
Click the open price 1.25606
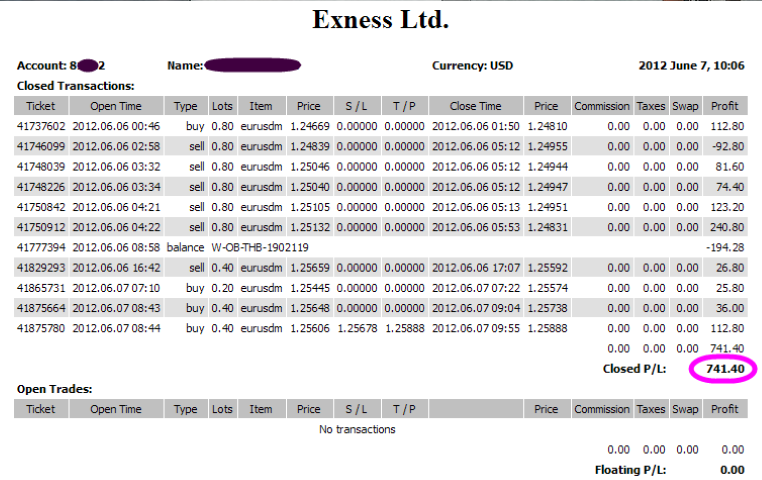click(x=310, y=328)
